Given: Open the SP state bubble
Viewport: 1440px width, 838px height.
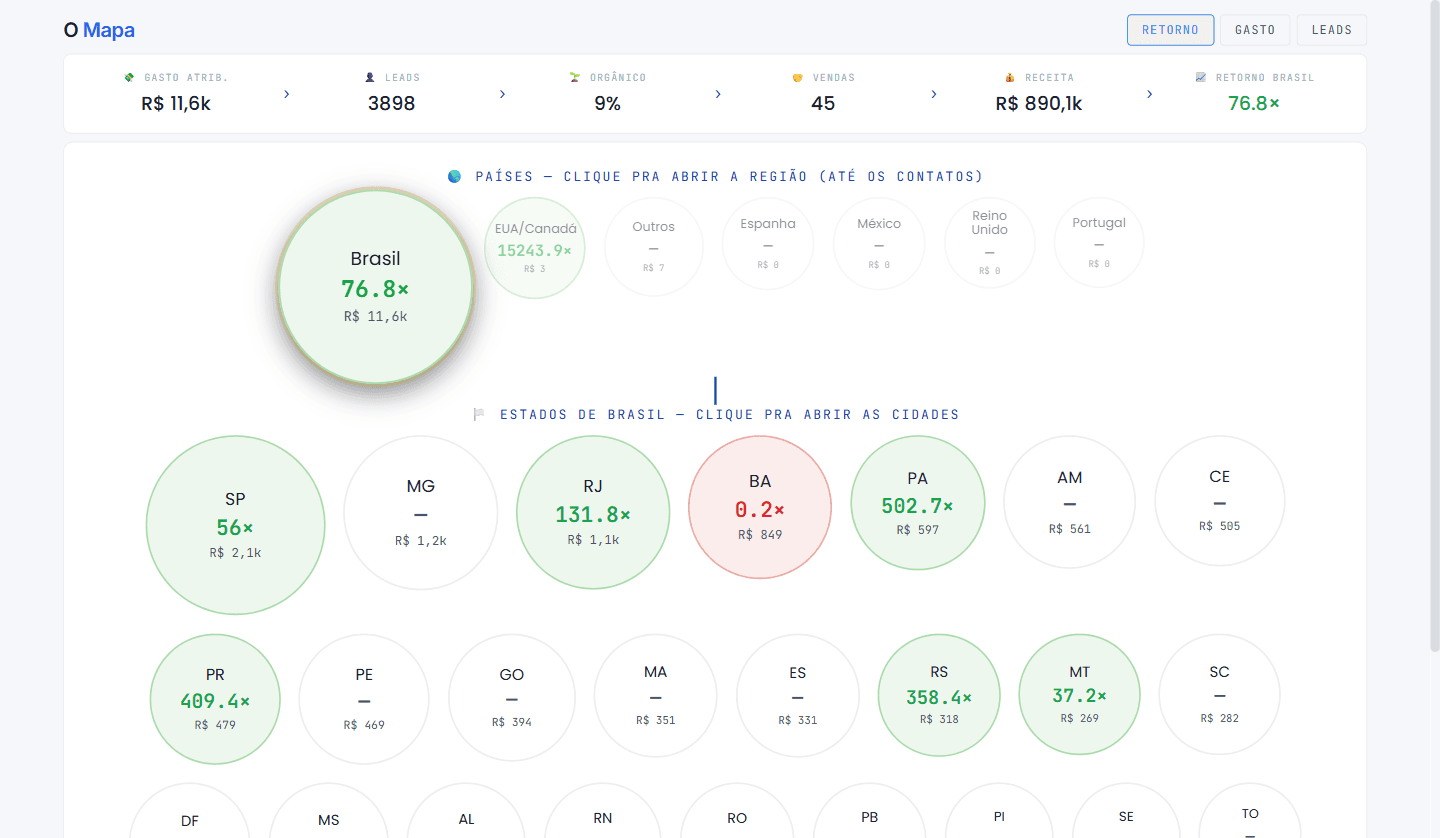Looking at the screenshot, I should pos(236,525).
